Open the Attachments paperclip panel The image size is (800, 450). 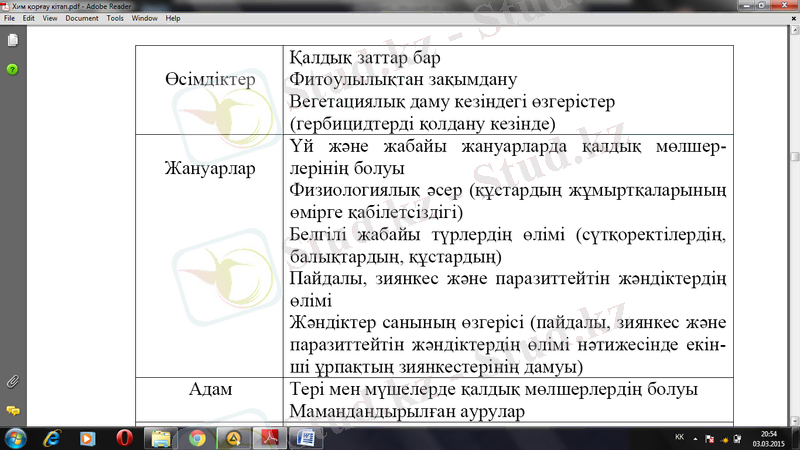[x=13, y=382]
